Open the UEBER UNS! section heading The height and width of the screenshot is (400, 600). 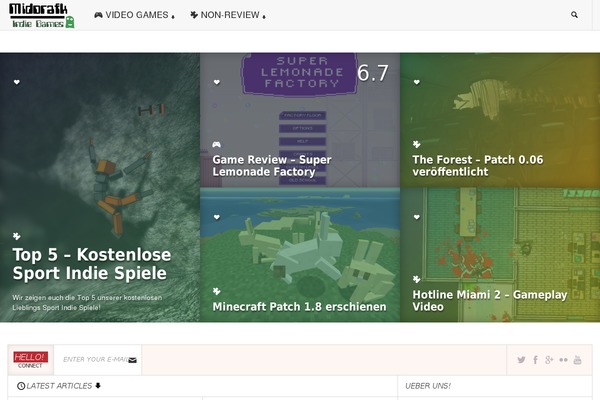coord(428,386)
